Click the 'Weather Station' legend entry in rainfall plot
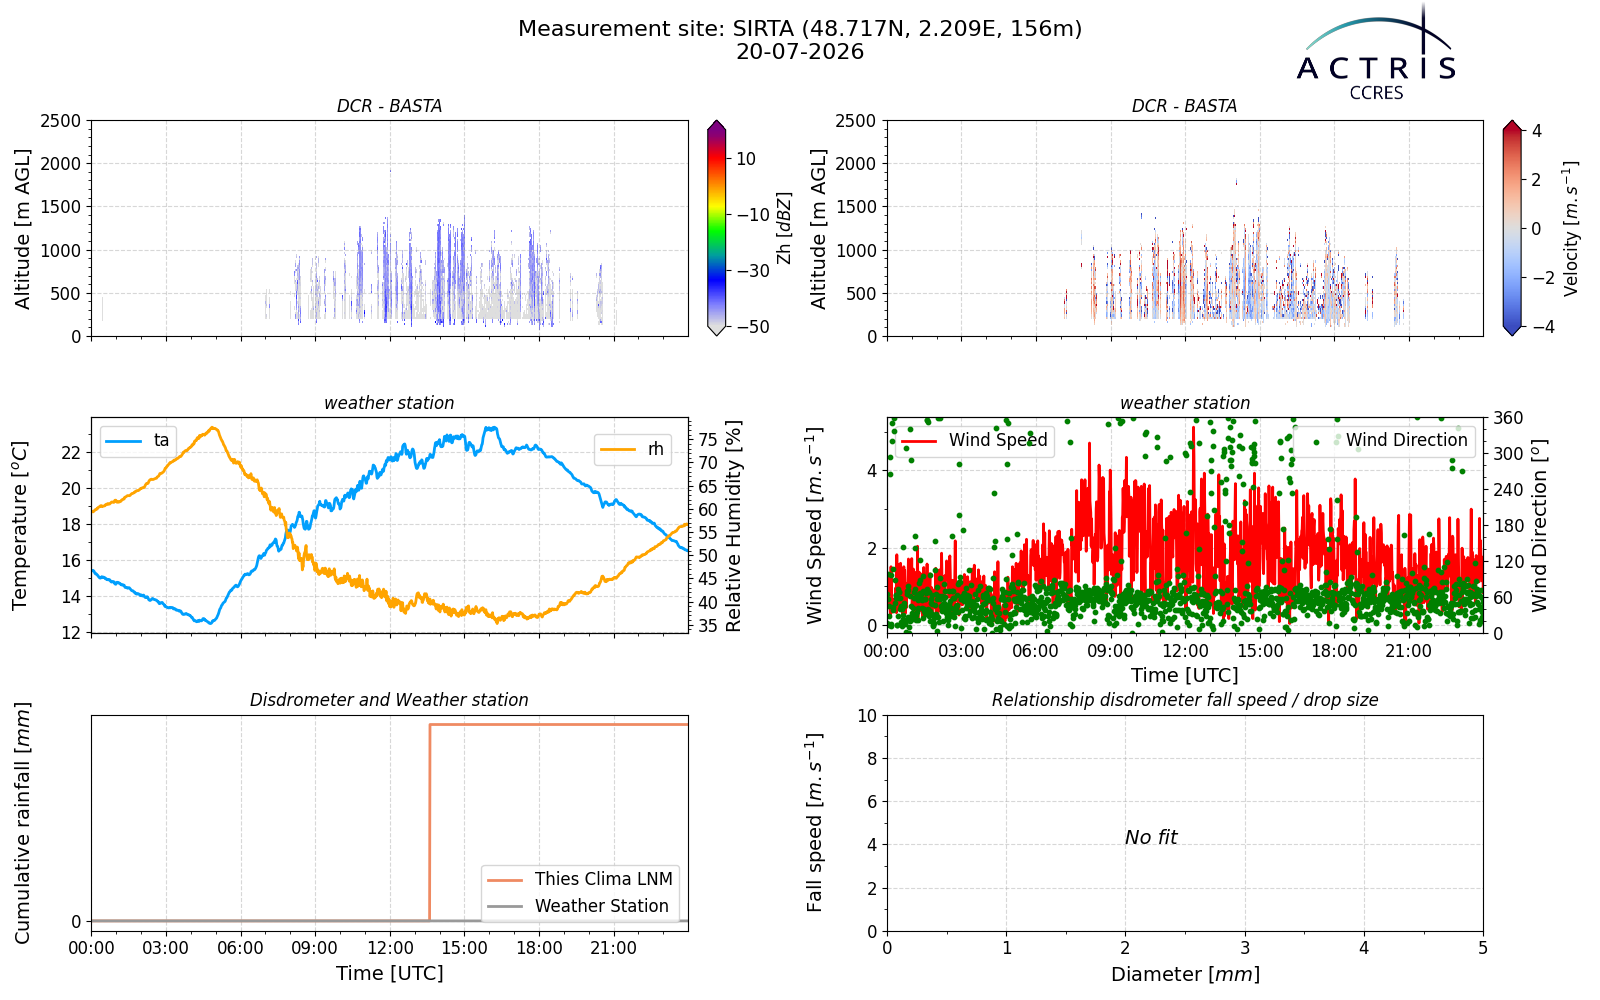Screen dimensions: 1600x1000 coord(578,906)
